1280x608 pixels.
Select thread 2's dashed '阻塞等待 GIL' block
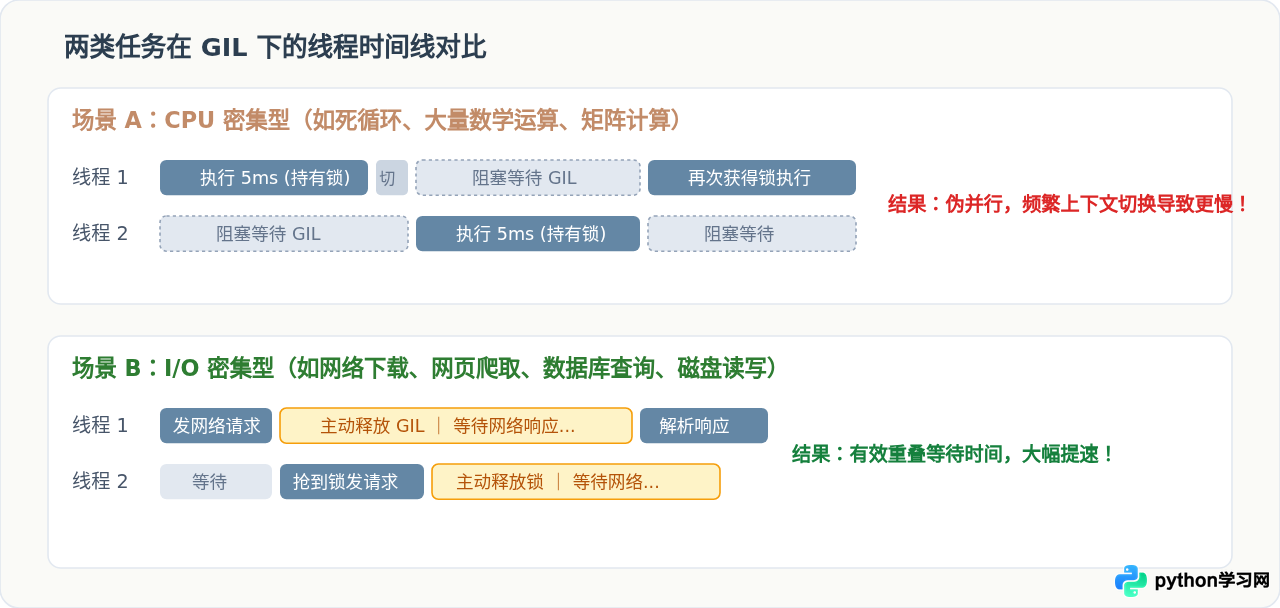point(284,234)
